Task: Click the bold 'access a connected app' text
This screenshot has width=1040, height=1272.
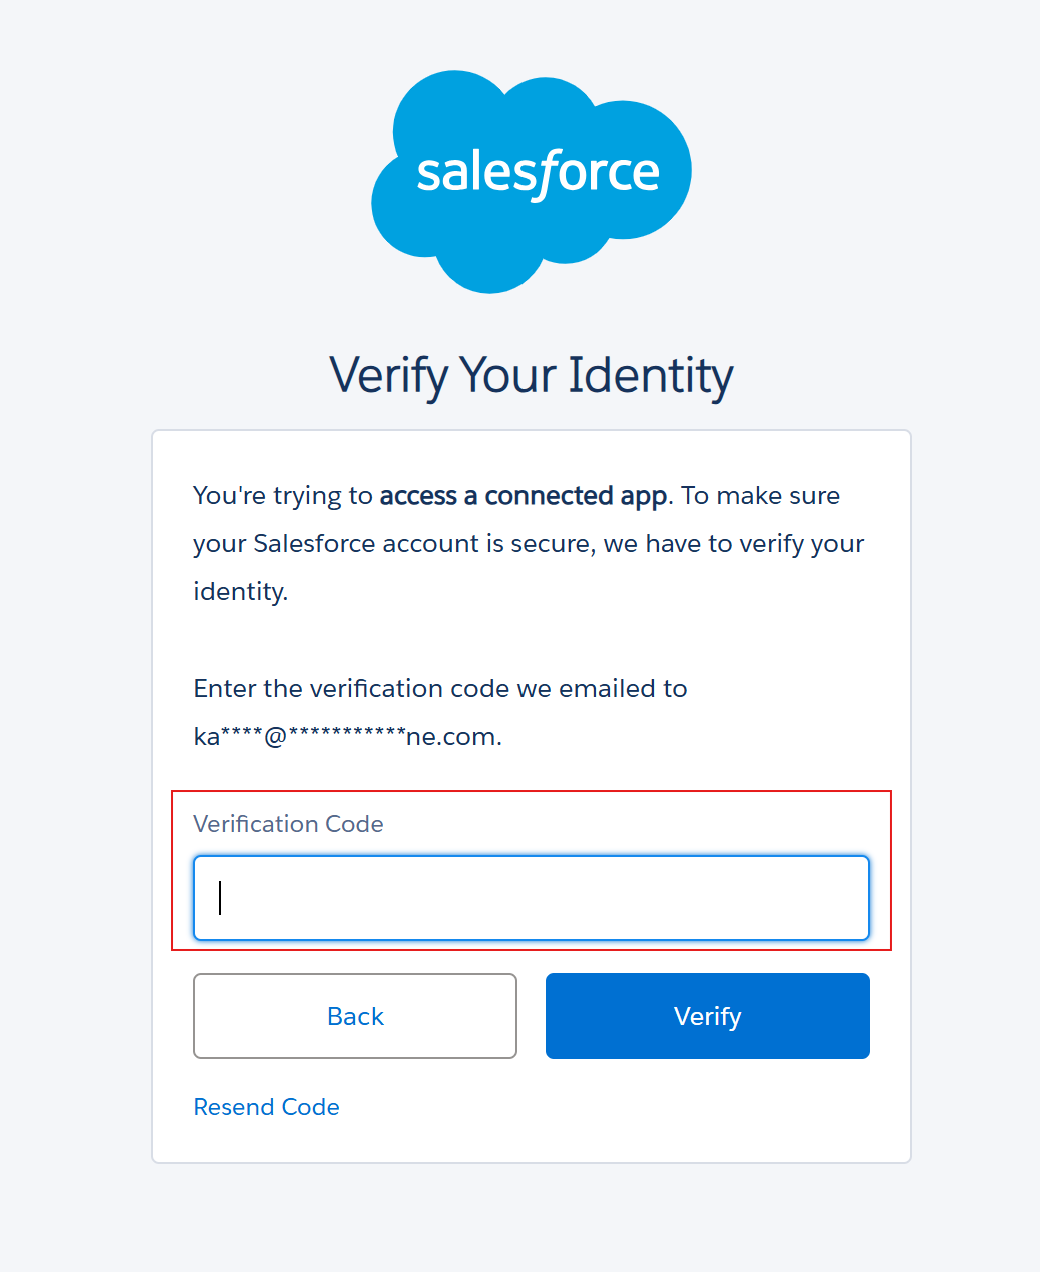Action: (x=523, y=496)
